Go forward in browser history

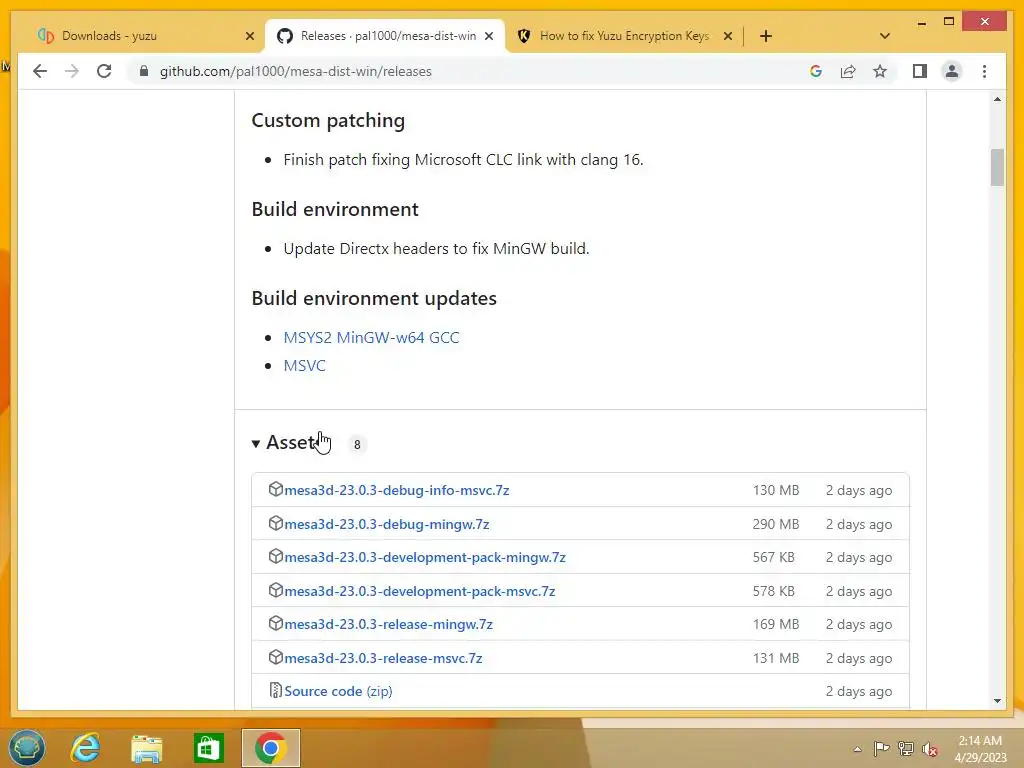[x=72, y=71]
